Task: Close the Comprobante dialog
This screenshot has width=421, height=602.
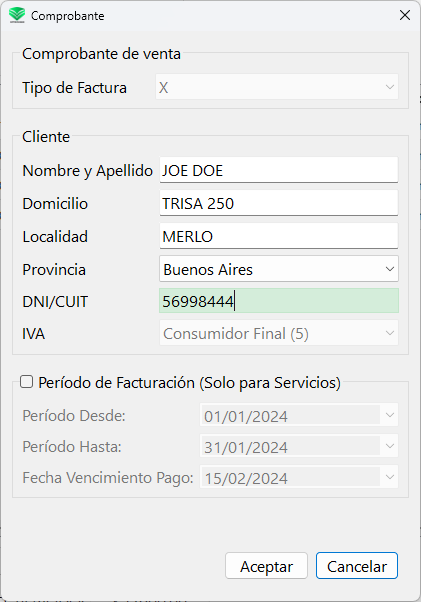Action: click(x=405, y=15)
